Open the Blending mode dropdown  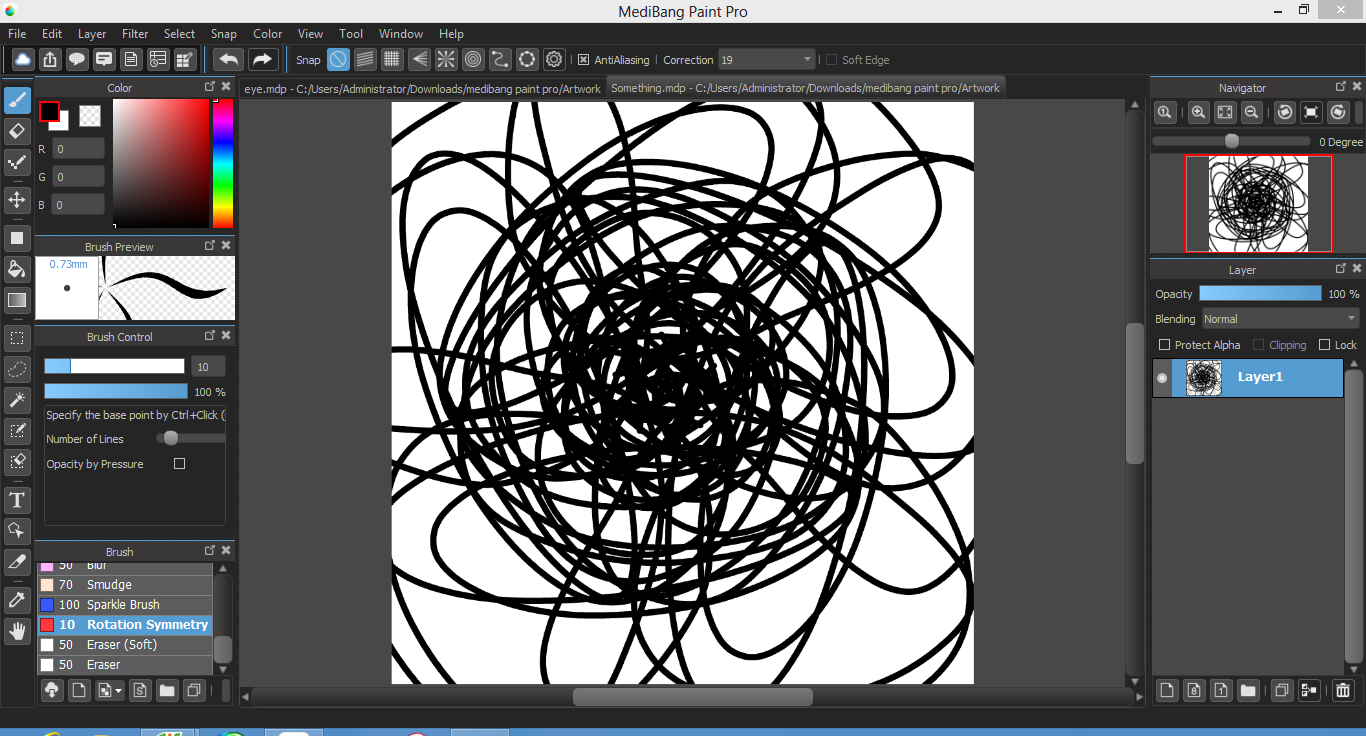click(x=1280, y=319)
